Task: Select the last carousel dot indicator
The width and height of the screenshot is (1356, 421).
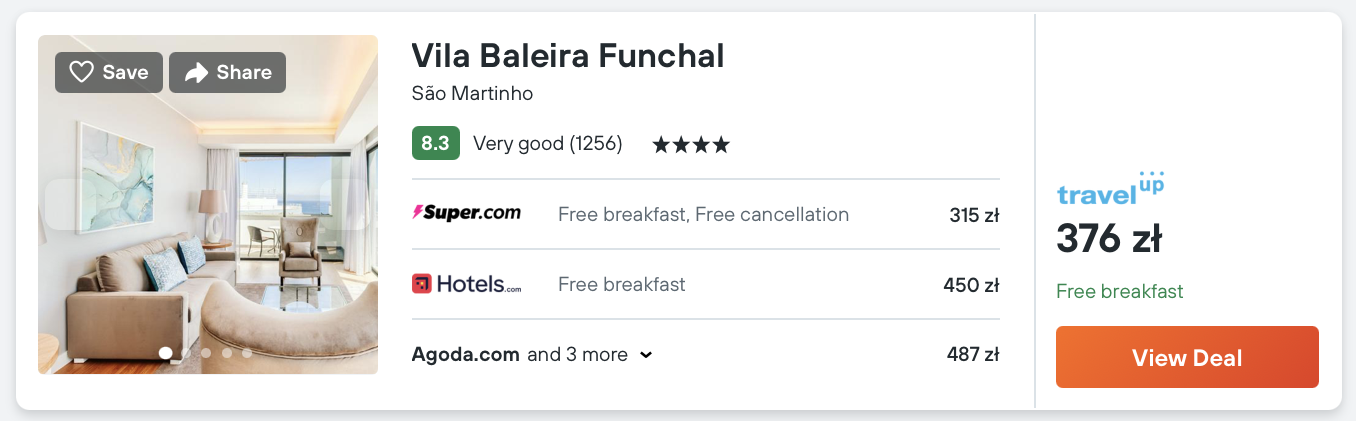Action: click(x=247, y=353)
